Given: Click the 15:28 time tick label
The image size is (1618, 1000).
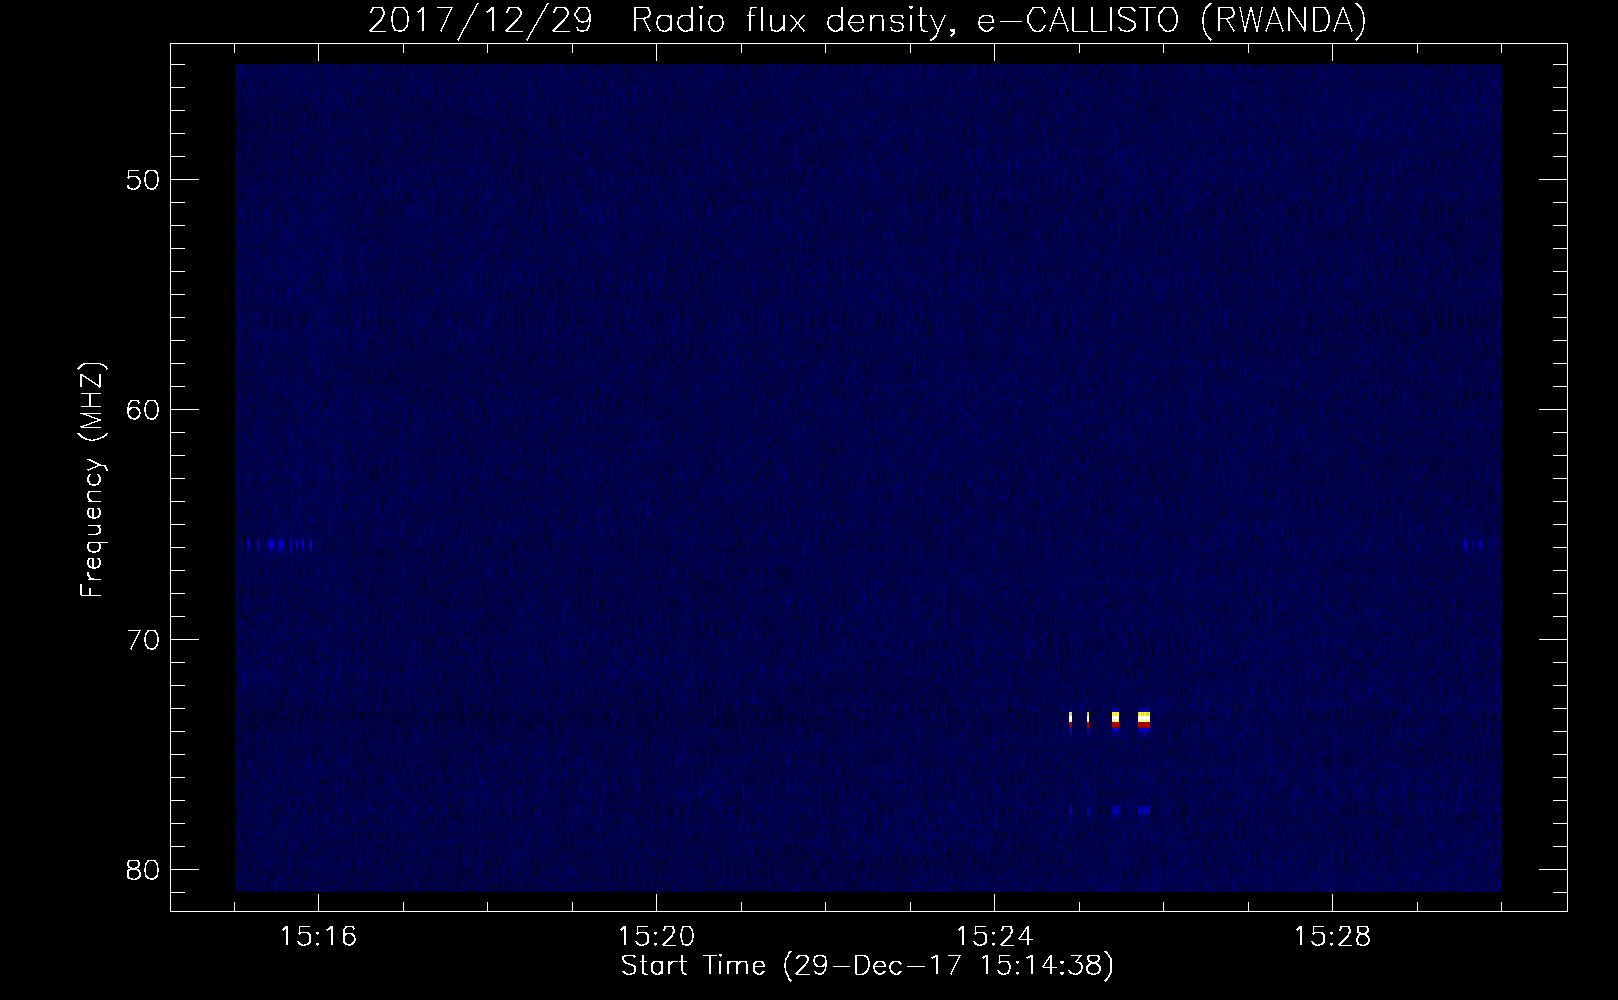Looking at the screenshot, I should tap(1333, 937).
